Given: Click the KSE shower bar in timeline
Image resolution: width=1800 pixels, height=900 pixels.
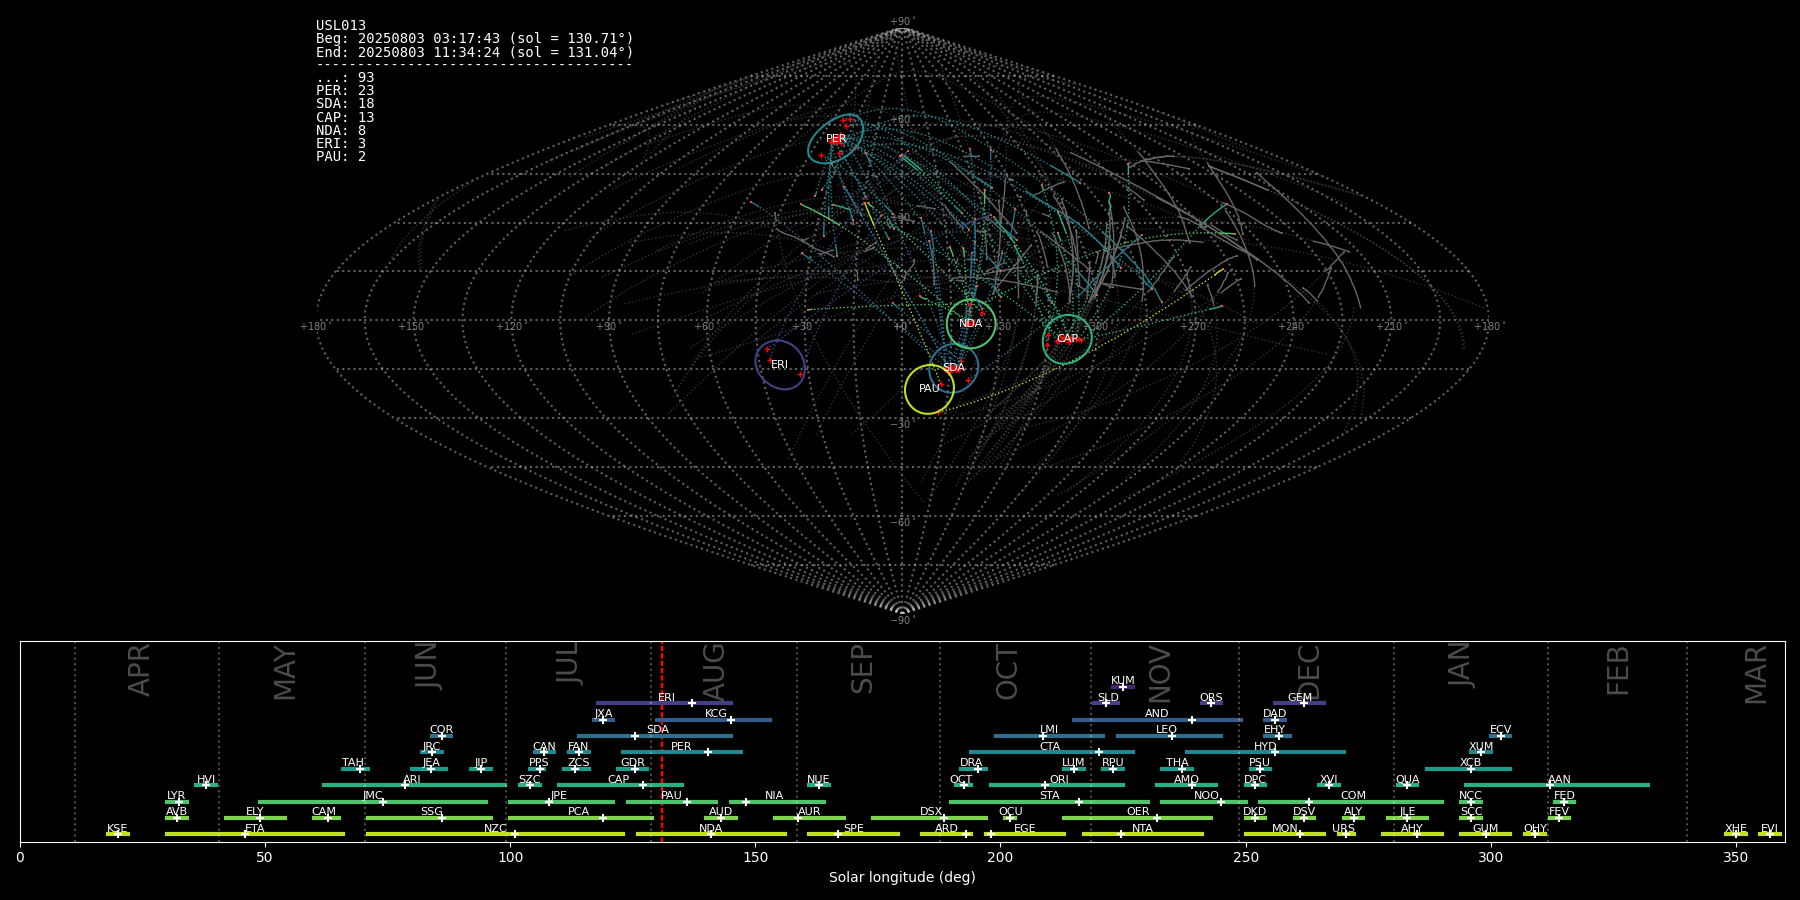Looking at the screenshot, I should [x=118, y=834].
